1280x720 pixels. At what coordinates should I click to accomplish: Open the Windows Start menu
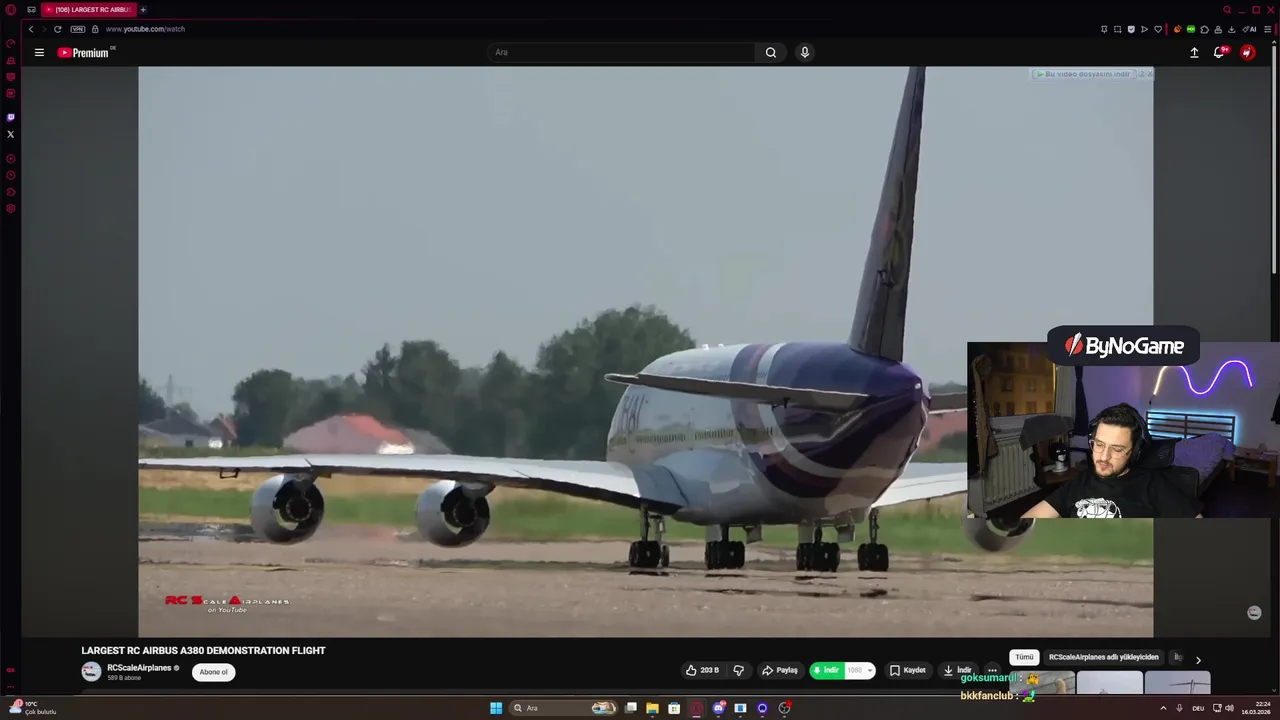(496, 708)
